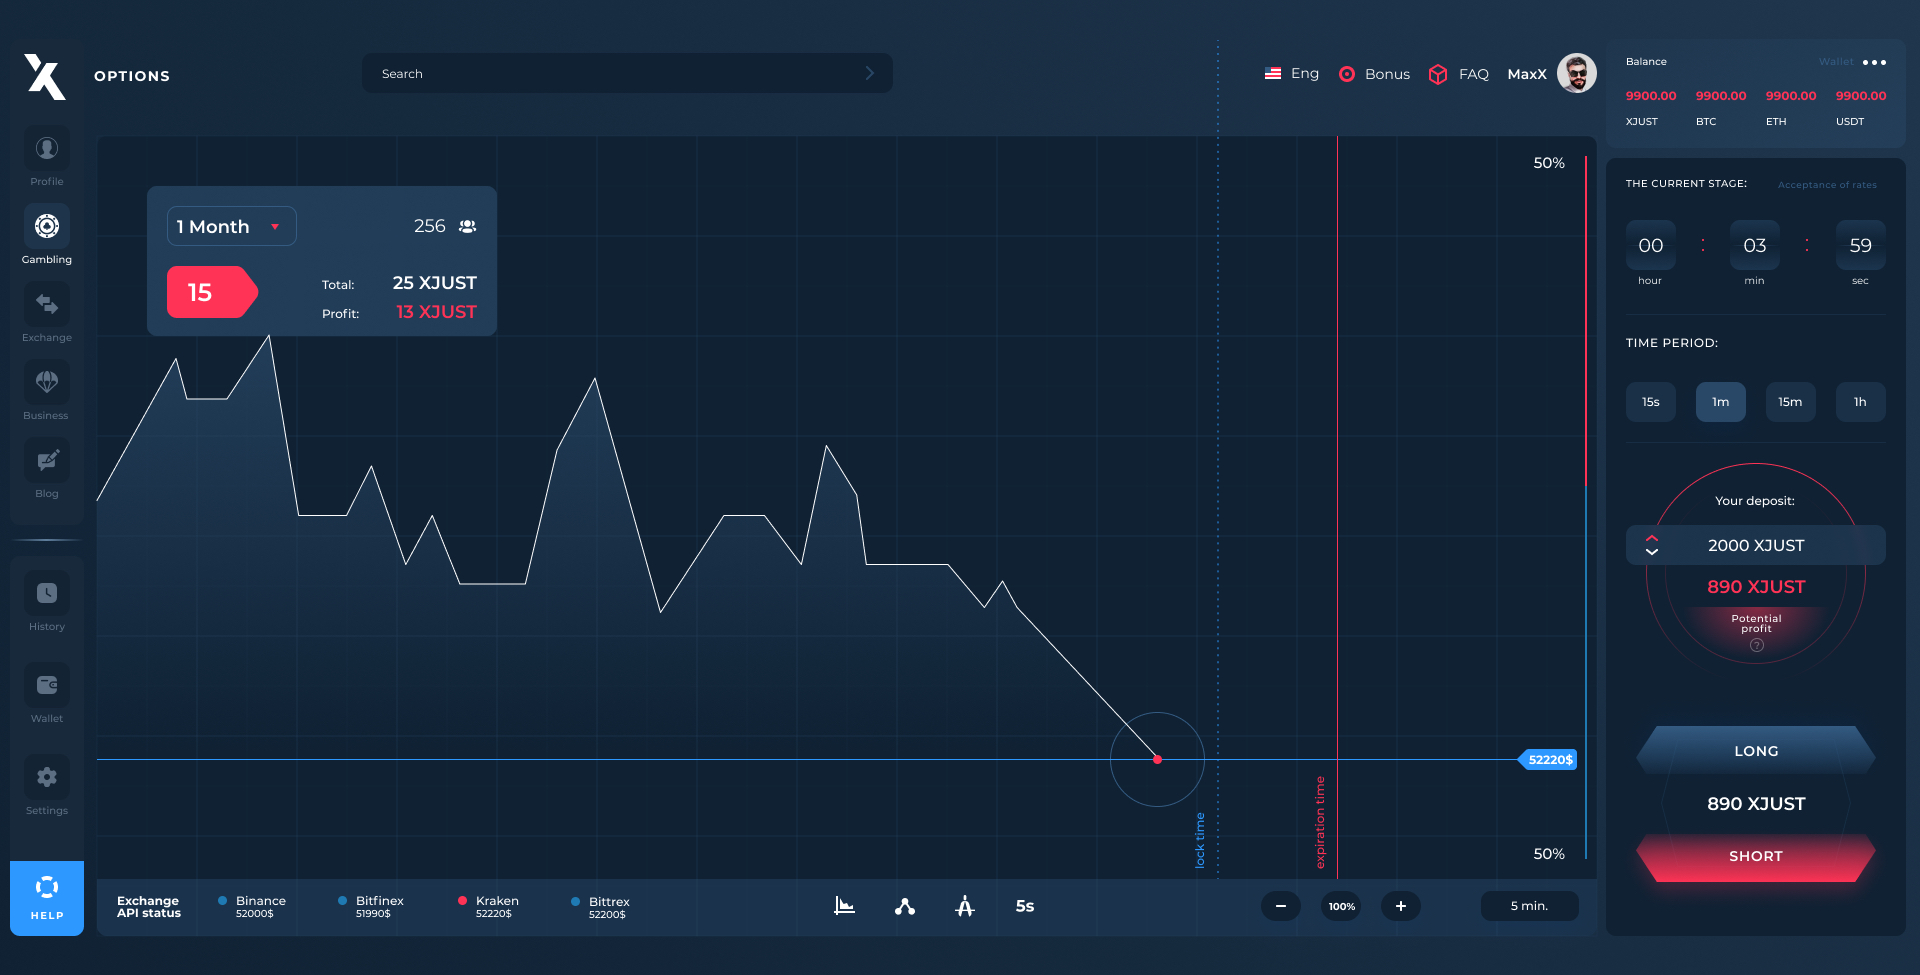Open the Blog icon in sidebar

[x=47, y=461]
